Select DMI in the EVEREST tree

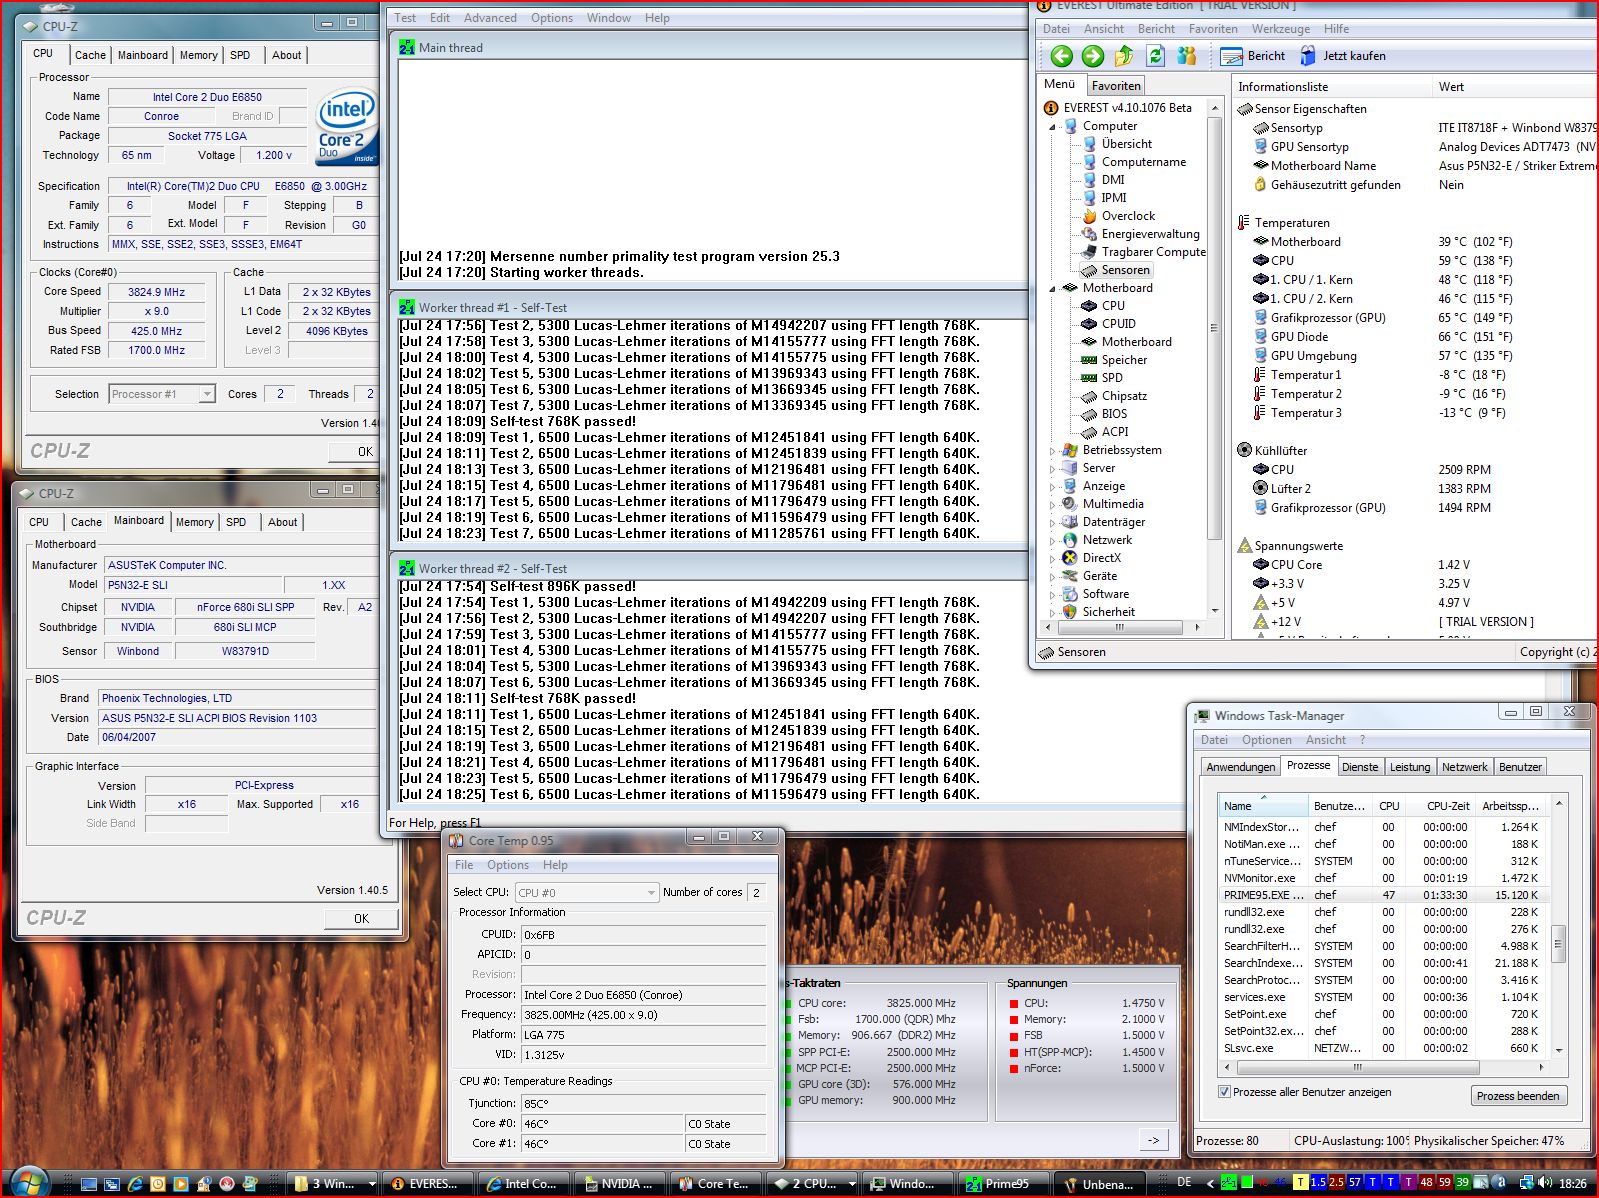pos(1113,180)
